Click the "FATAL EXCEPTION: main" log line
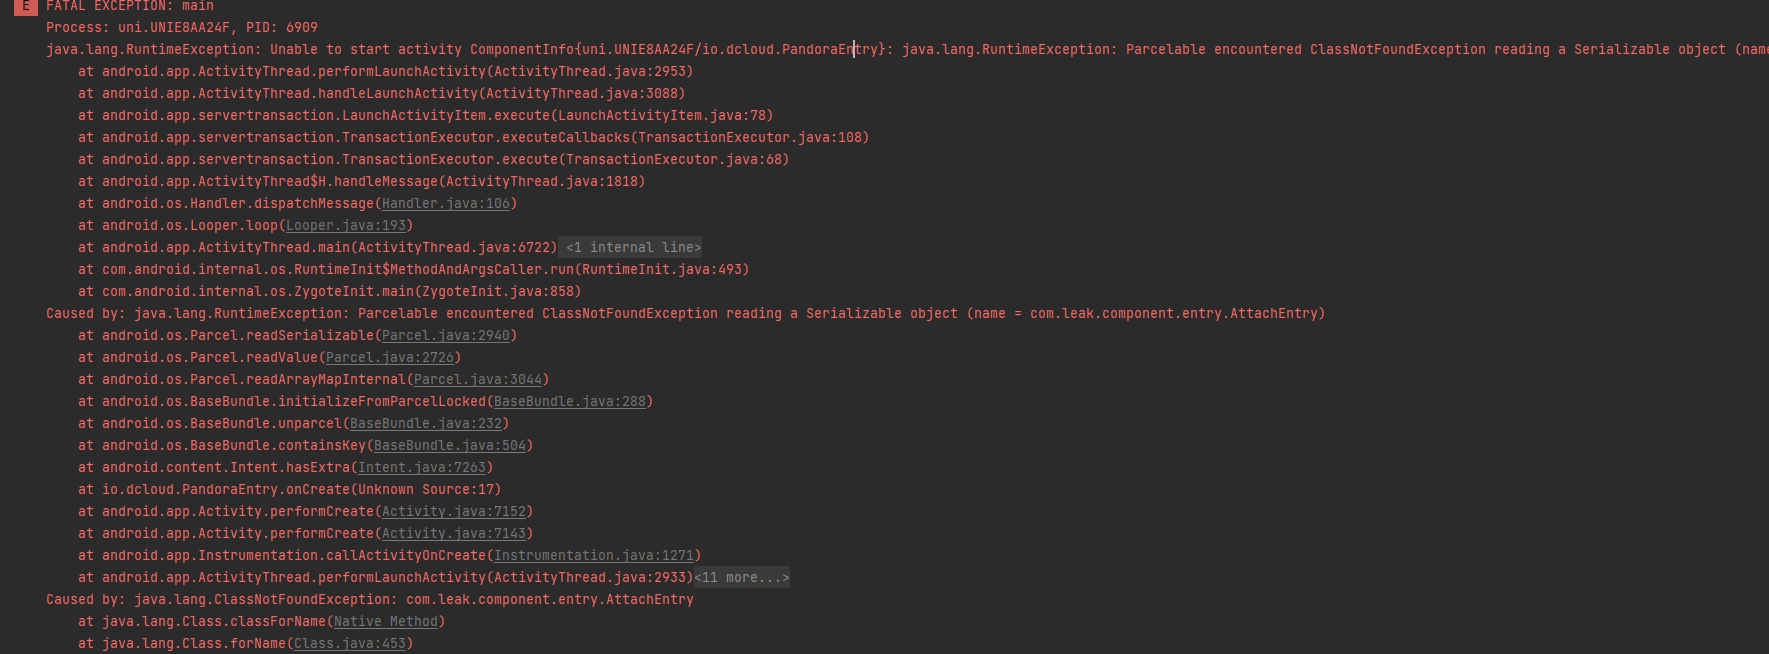This screenshot has width=1769, height=654. pos(130,6)
